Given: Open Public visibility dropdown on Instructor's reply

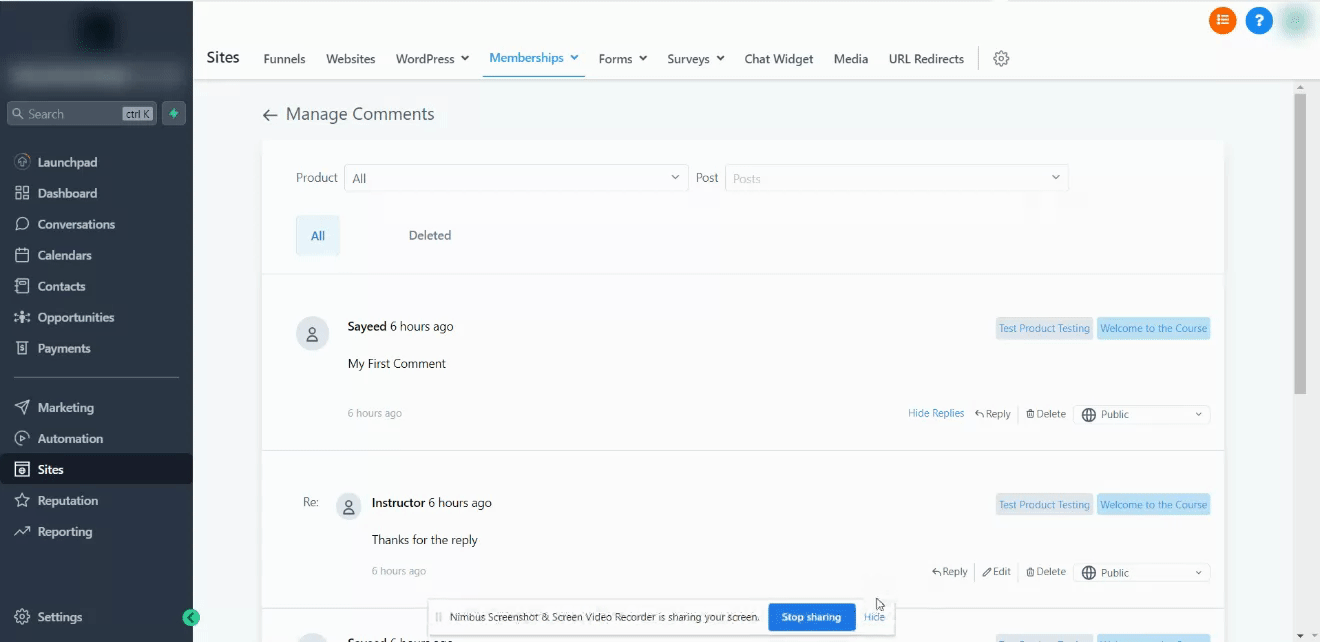Looking at the screenshot, I should click(x=1142, y=573).
